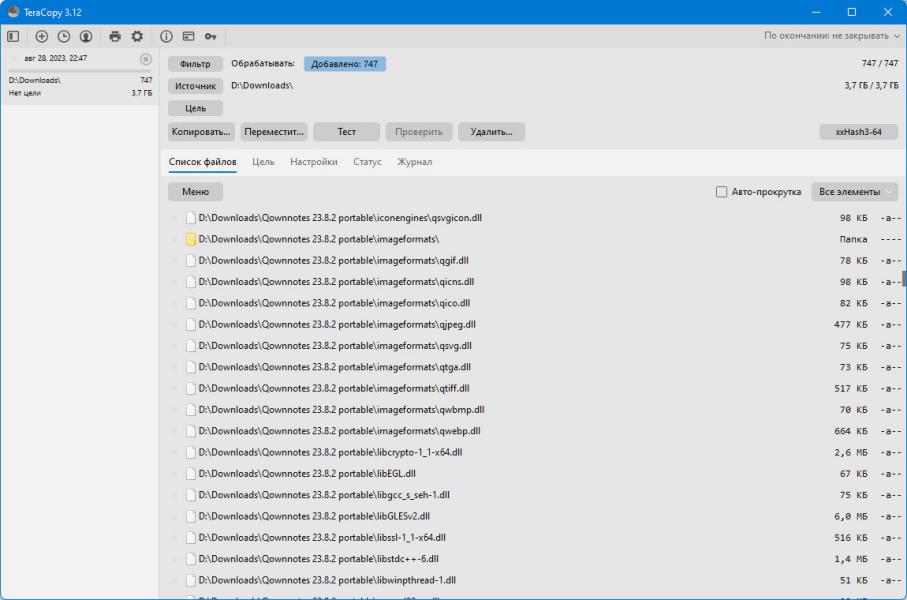Select the qwebp.dll row
The height and width of the screenshot is (600, 907).
(534, 431)
